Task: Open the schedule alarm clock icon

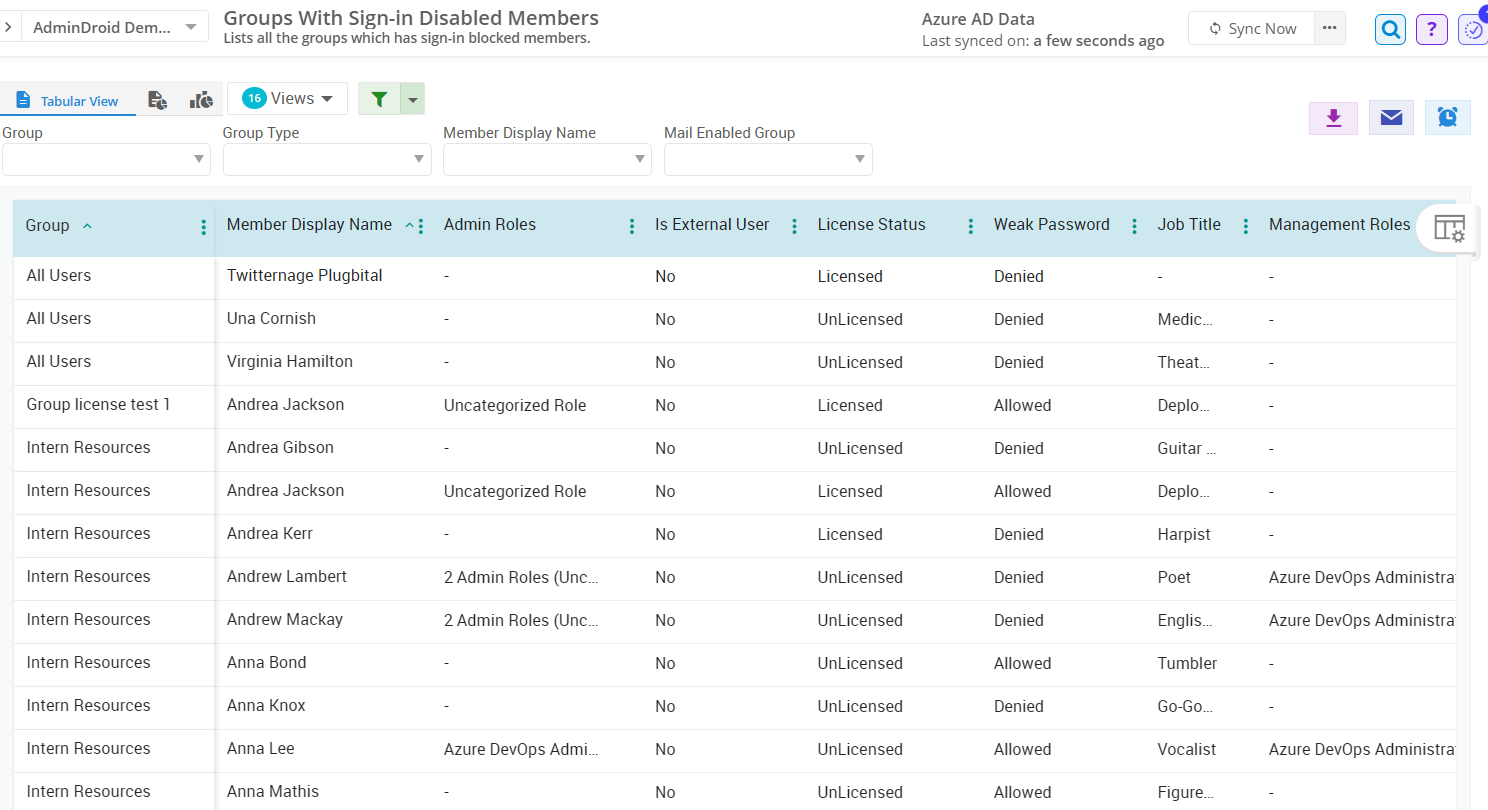Action: [x=1447, y=118]
